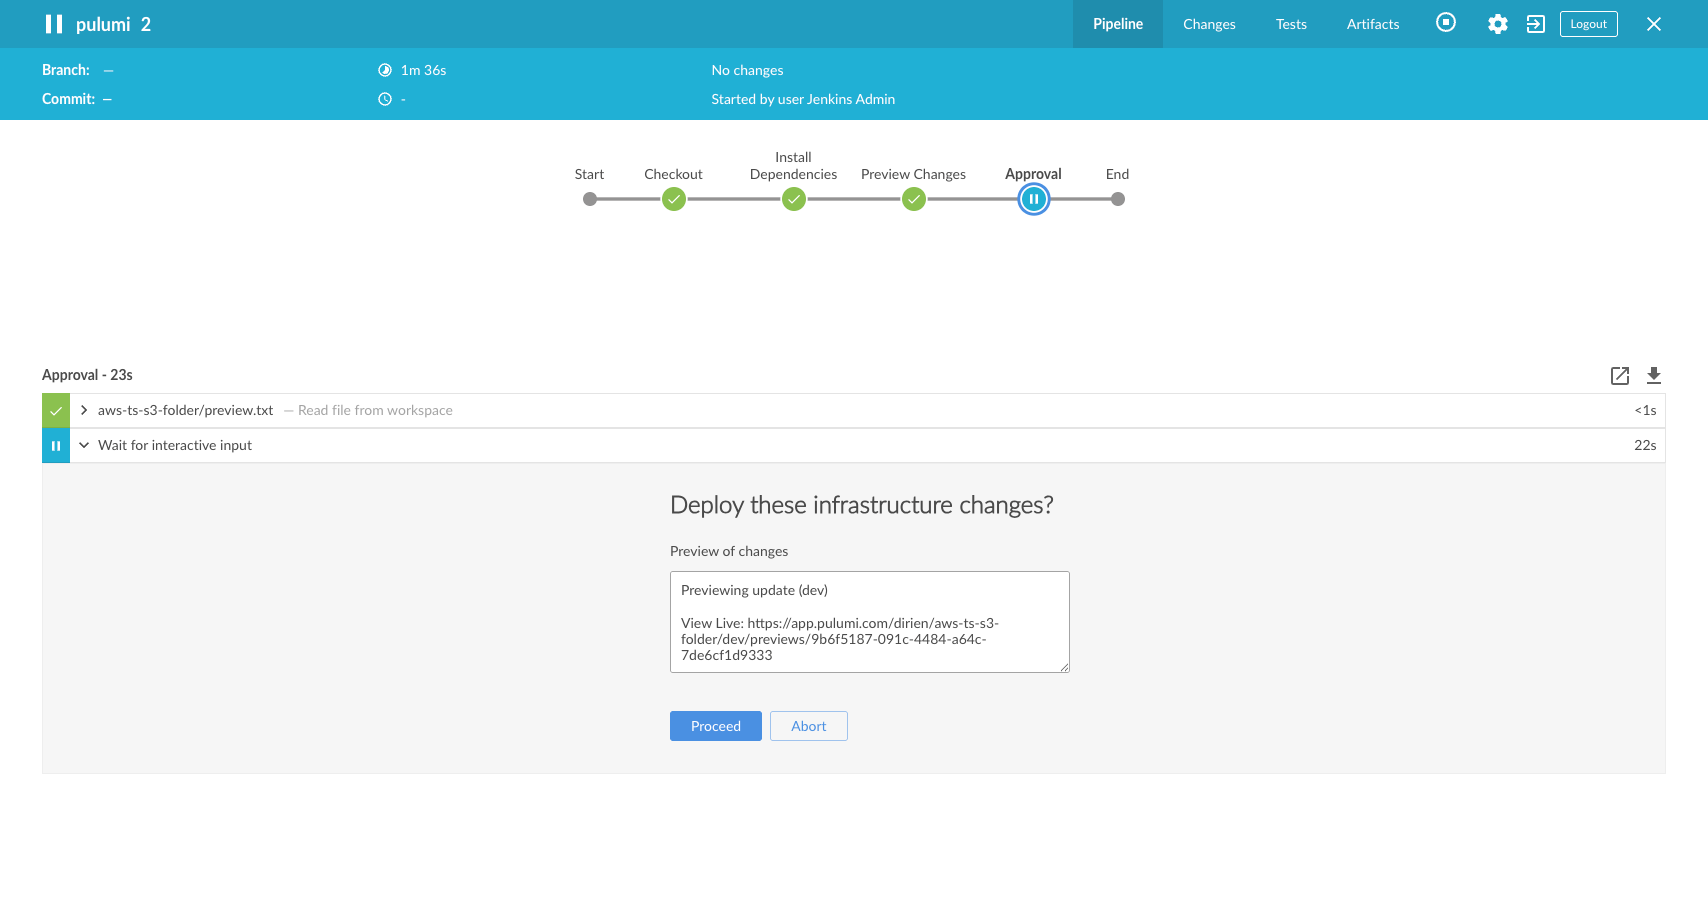Open pipeline settings gear icon
This screenshot has width=1708, height=917.
(x=1497, y=24)
